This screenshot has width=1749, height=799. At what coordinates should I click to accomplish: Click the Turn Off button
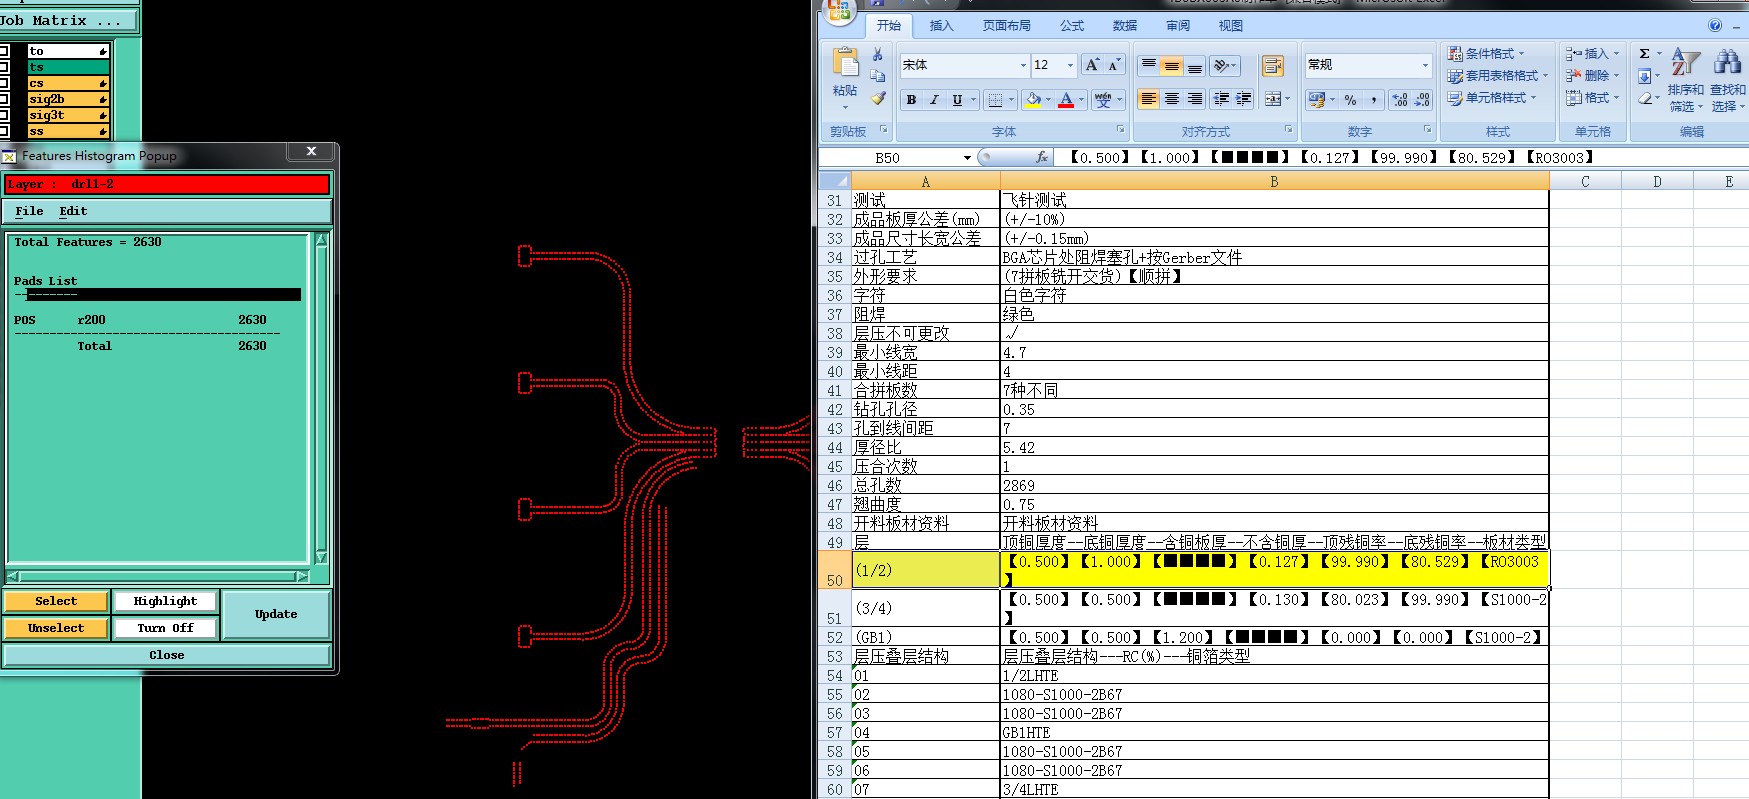(165, 628)
